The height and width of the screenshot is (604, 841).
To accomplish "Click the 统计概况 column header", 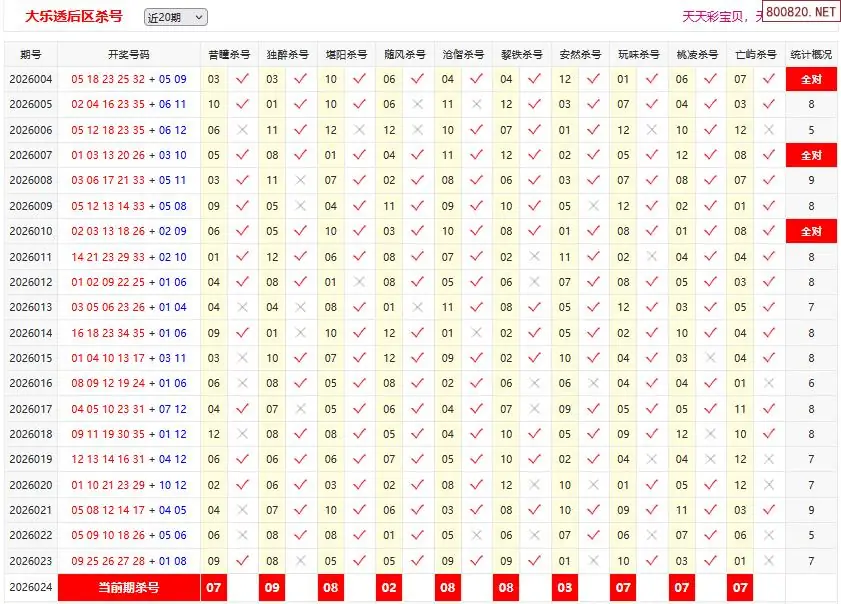I will 811,54.
